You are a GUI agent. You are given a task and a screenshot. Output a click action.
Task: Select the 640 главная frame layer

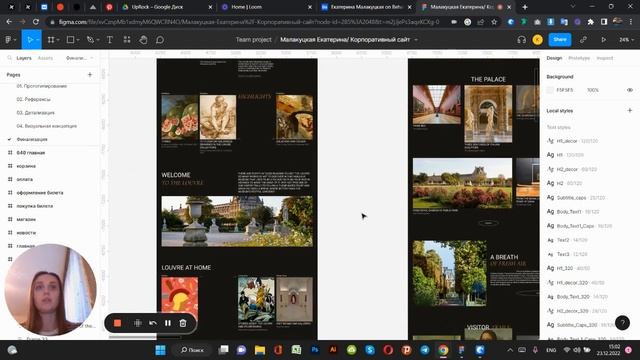(31, 153)
